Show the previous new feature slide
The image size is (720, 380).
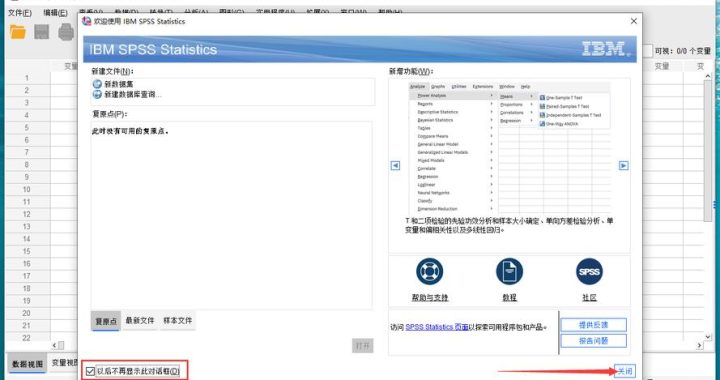coord(395,166)
